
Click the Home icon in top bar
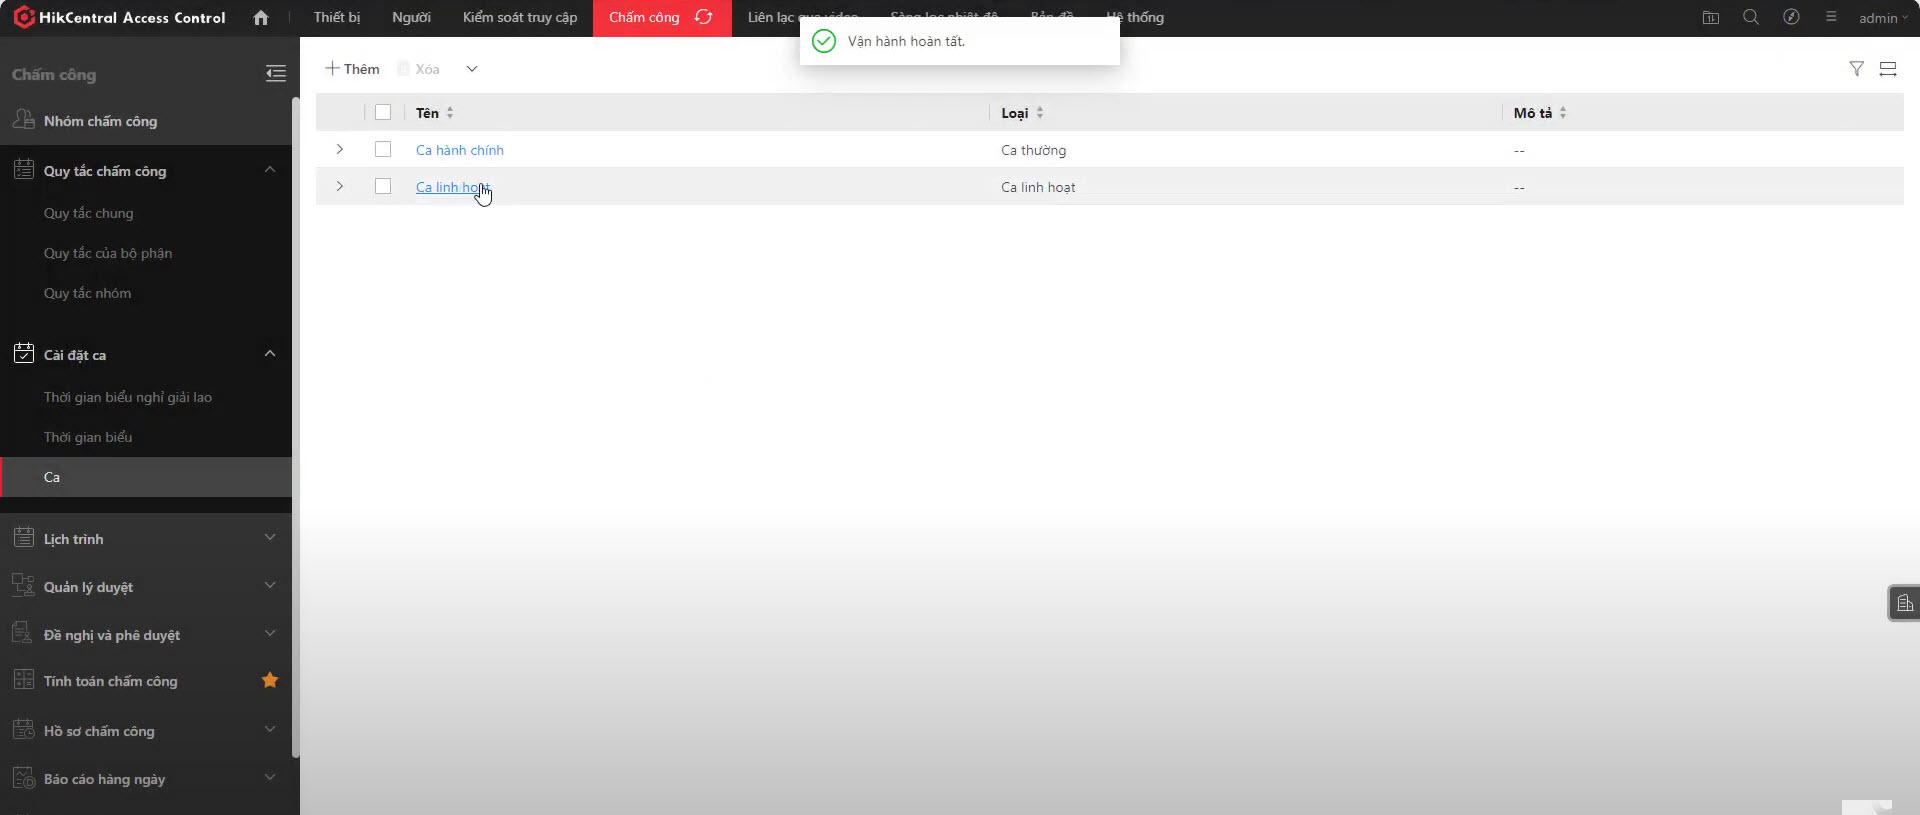tap(261, 18)
